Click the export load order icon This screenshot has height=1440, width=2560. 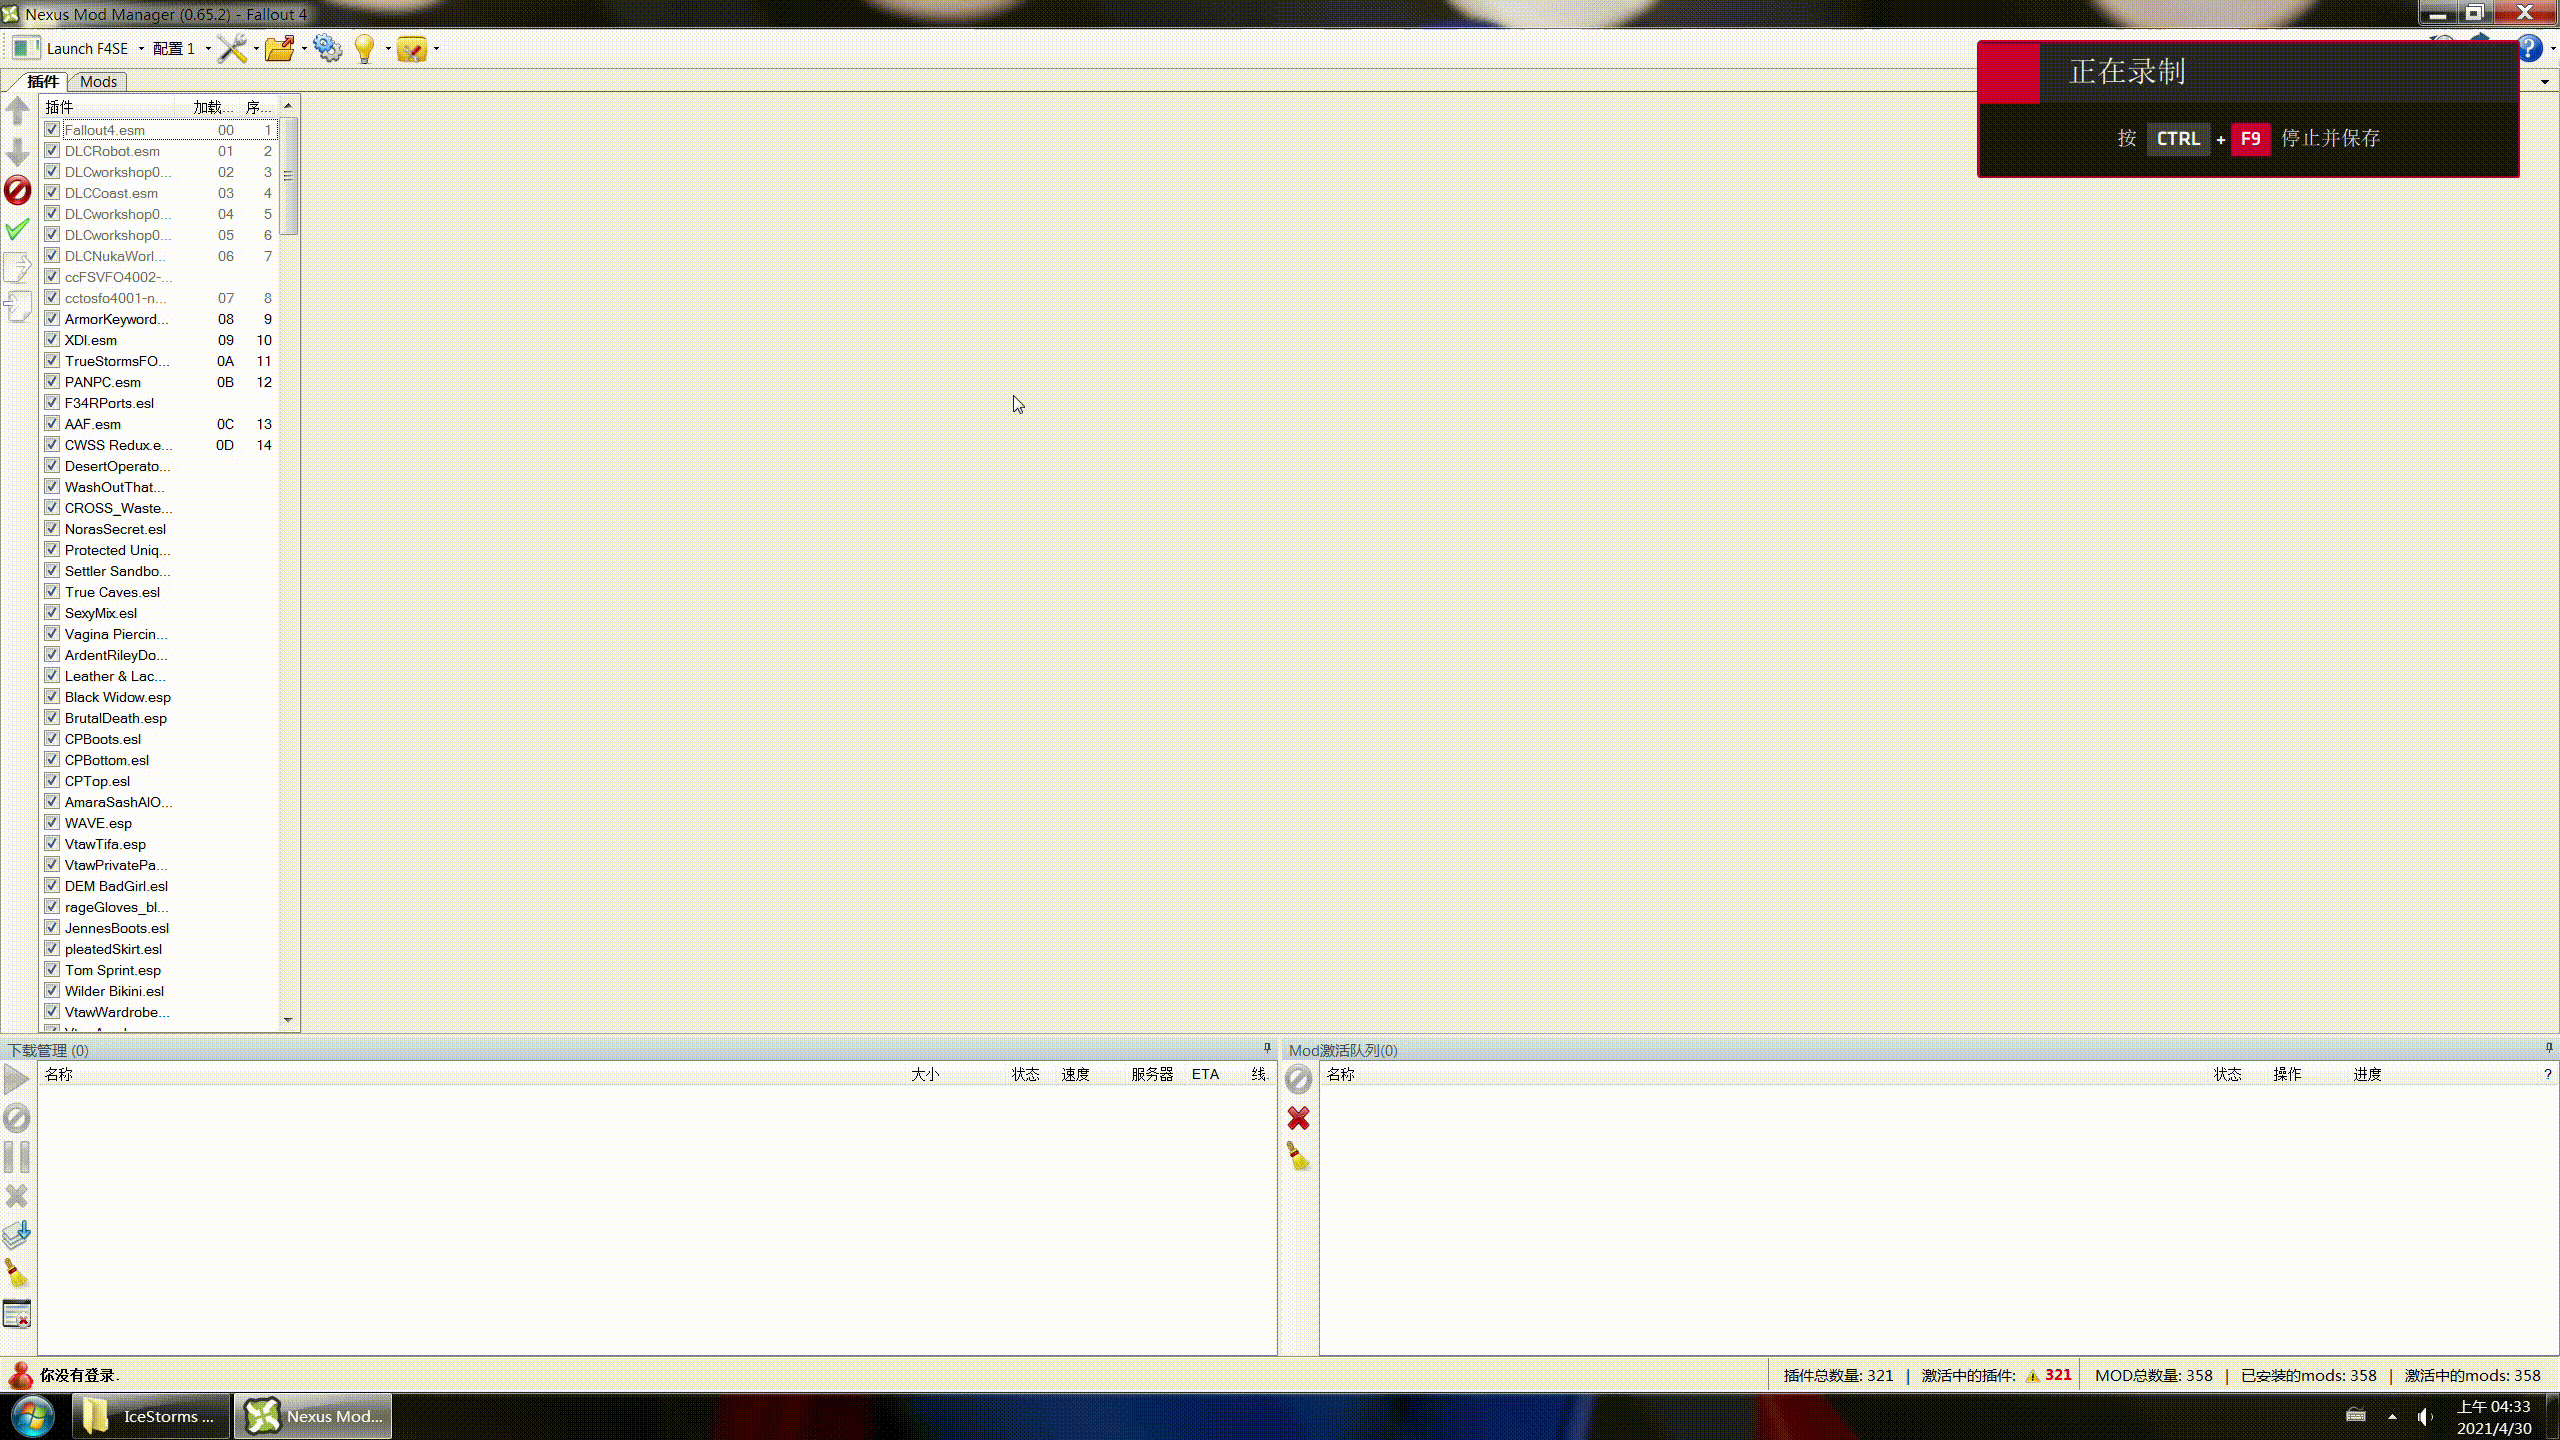point(18,267)
